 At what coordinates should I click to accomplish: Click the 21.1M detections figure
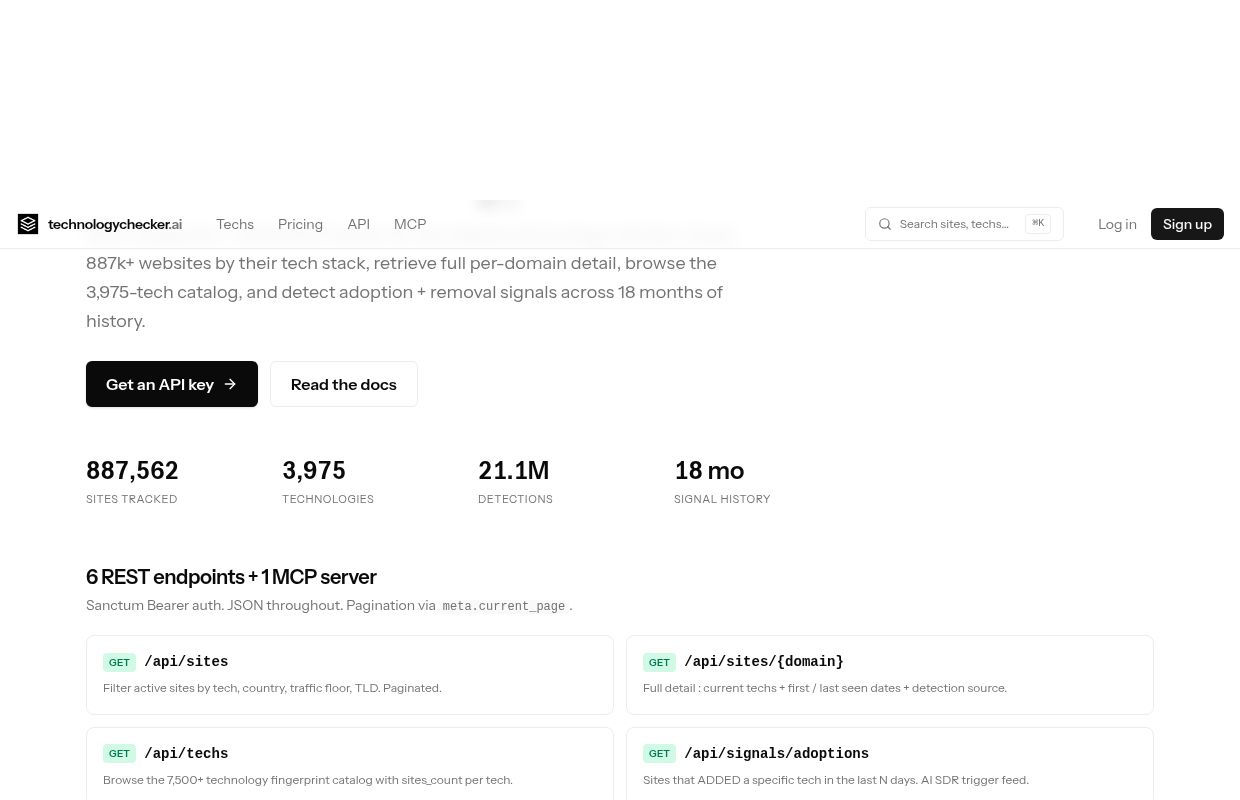click(x=514, y=470)
